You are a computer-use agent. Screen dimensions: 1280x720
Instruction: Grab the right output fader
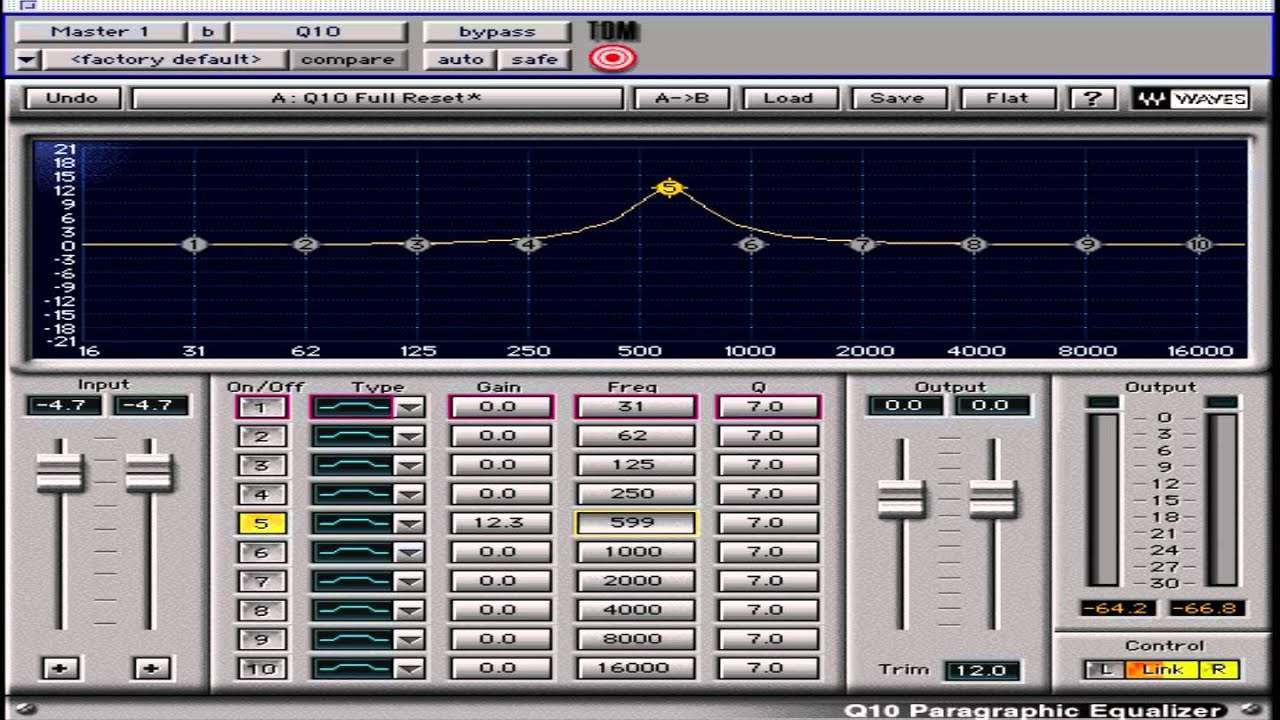[x=993, y=497]
